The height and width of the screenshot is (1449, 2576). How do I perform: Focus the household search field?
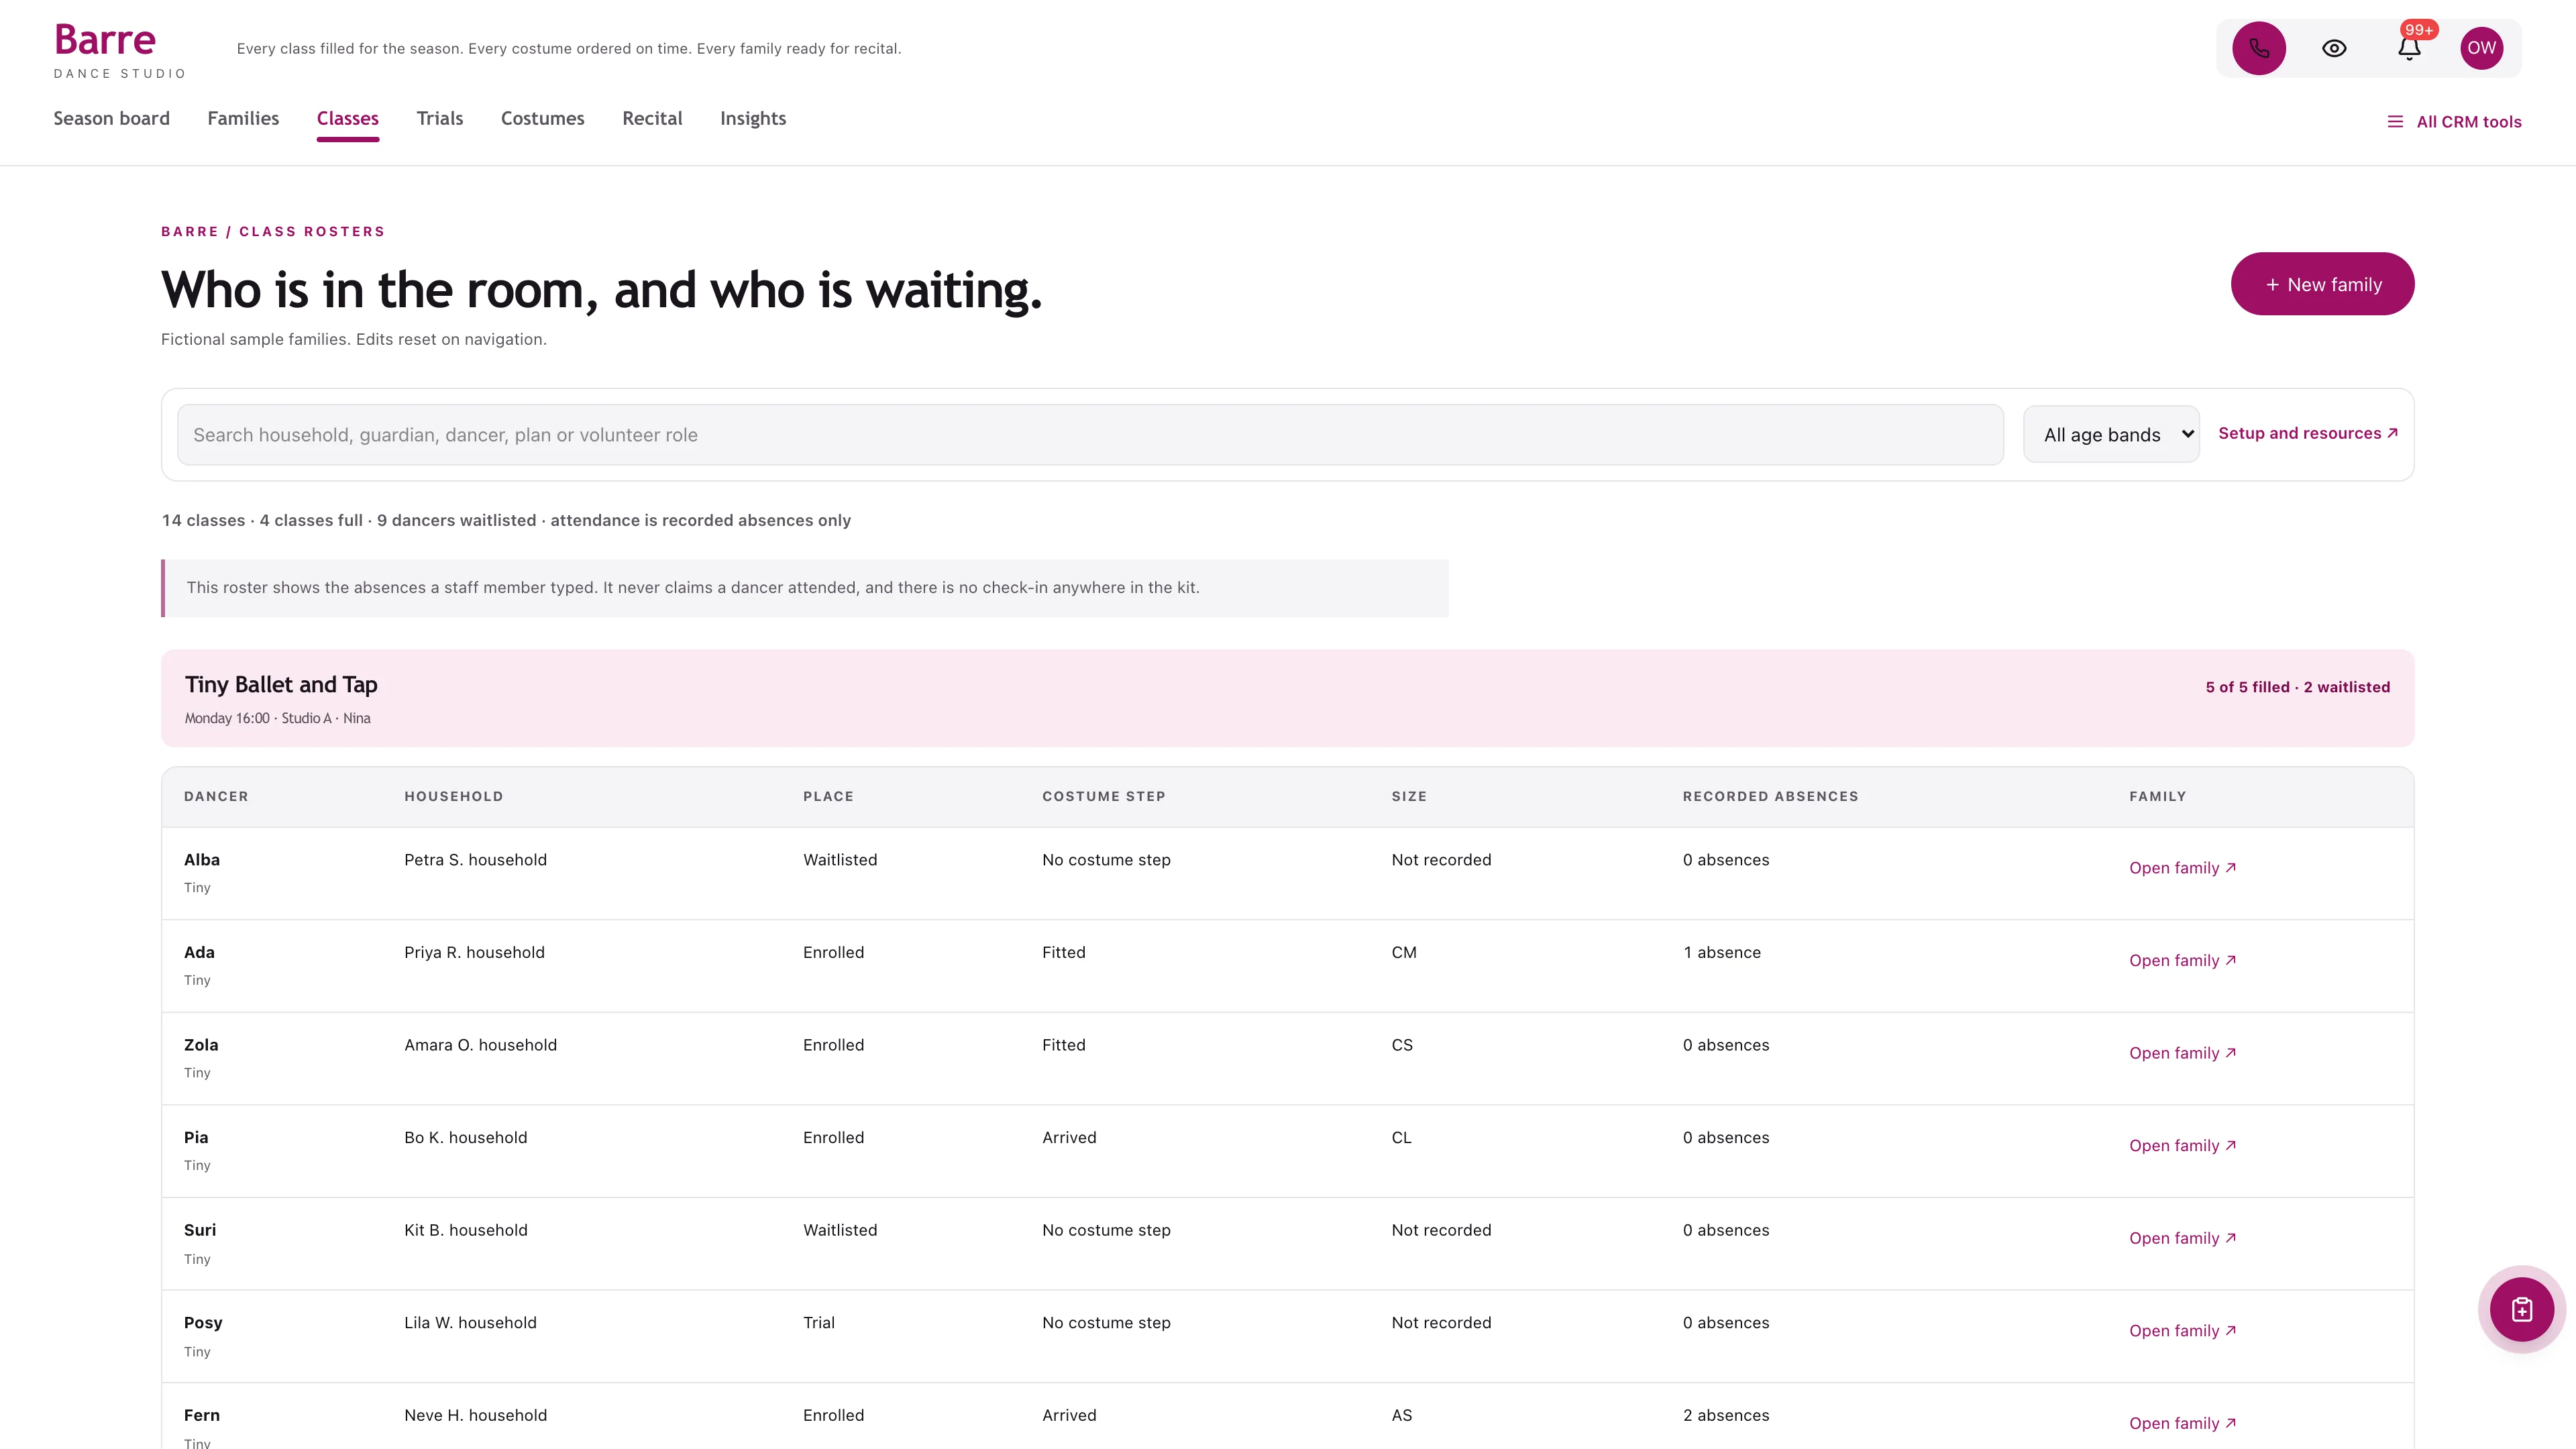pyautogui.click(x=1090, y=435)
